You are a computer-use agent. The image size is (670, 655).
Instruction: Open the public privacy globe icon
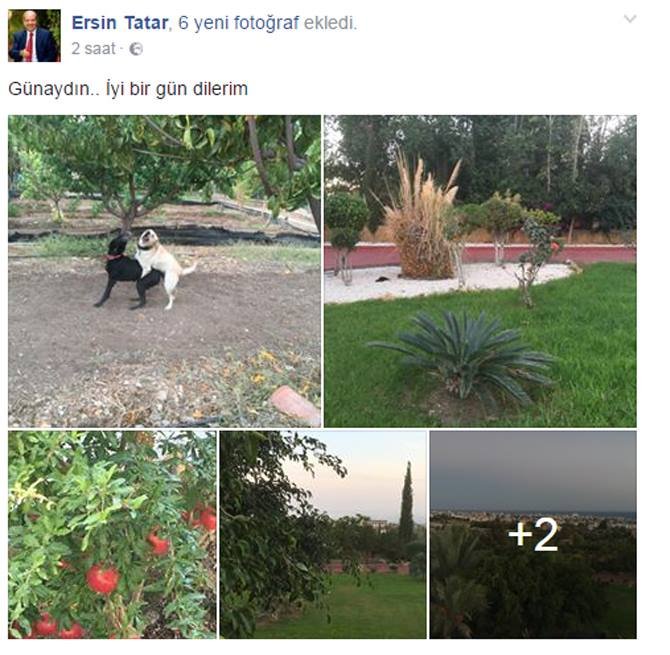point(135,49)
